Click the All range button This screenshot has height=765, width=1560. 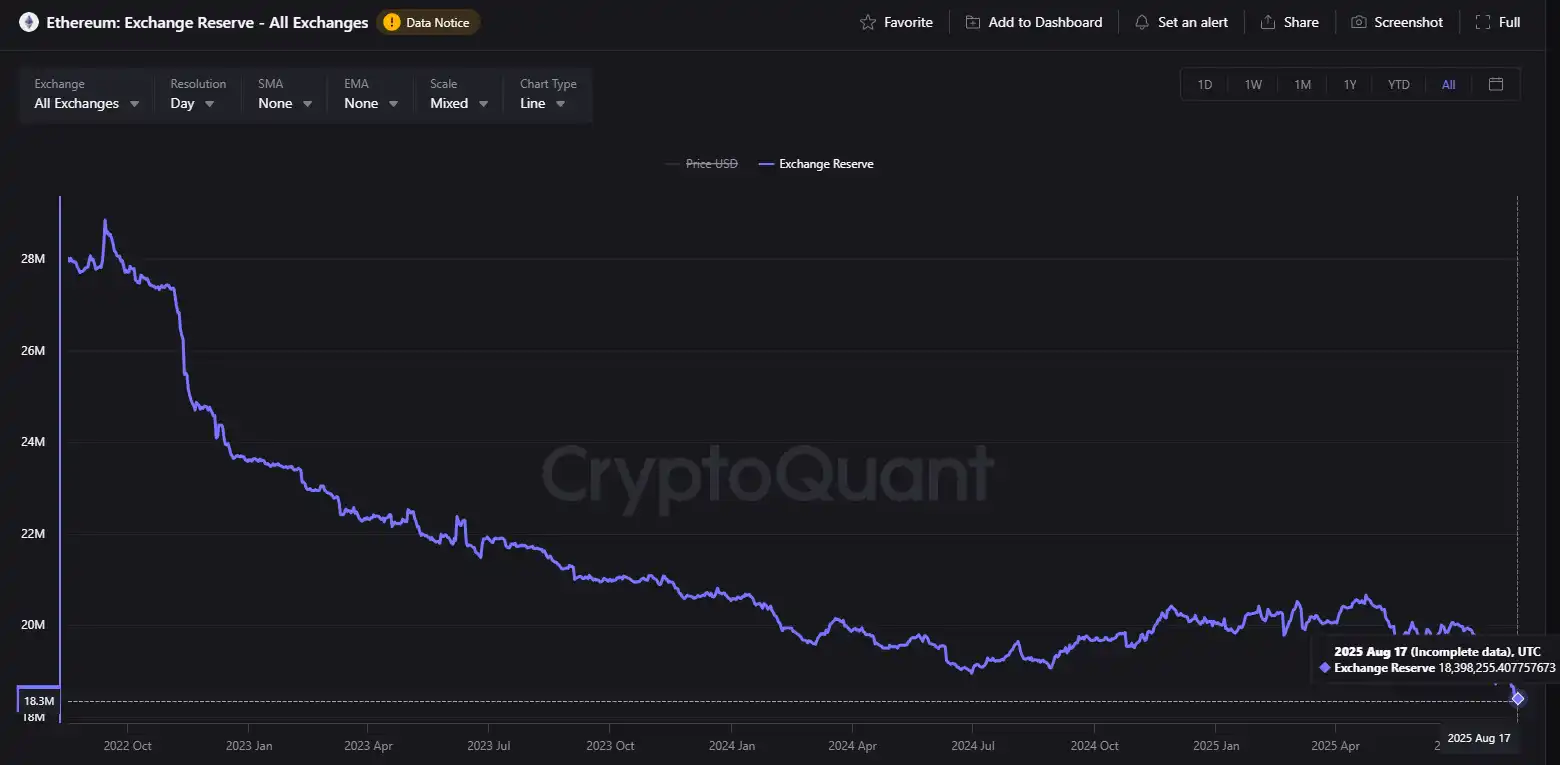pos(1448,84)
